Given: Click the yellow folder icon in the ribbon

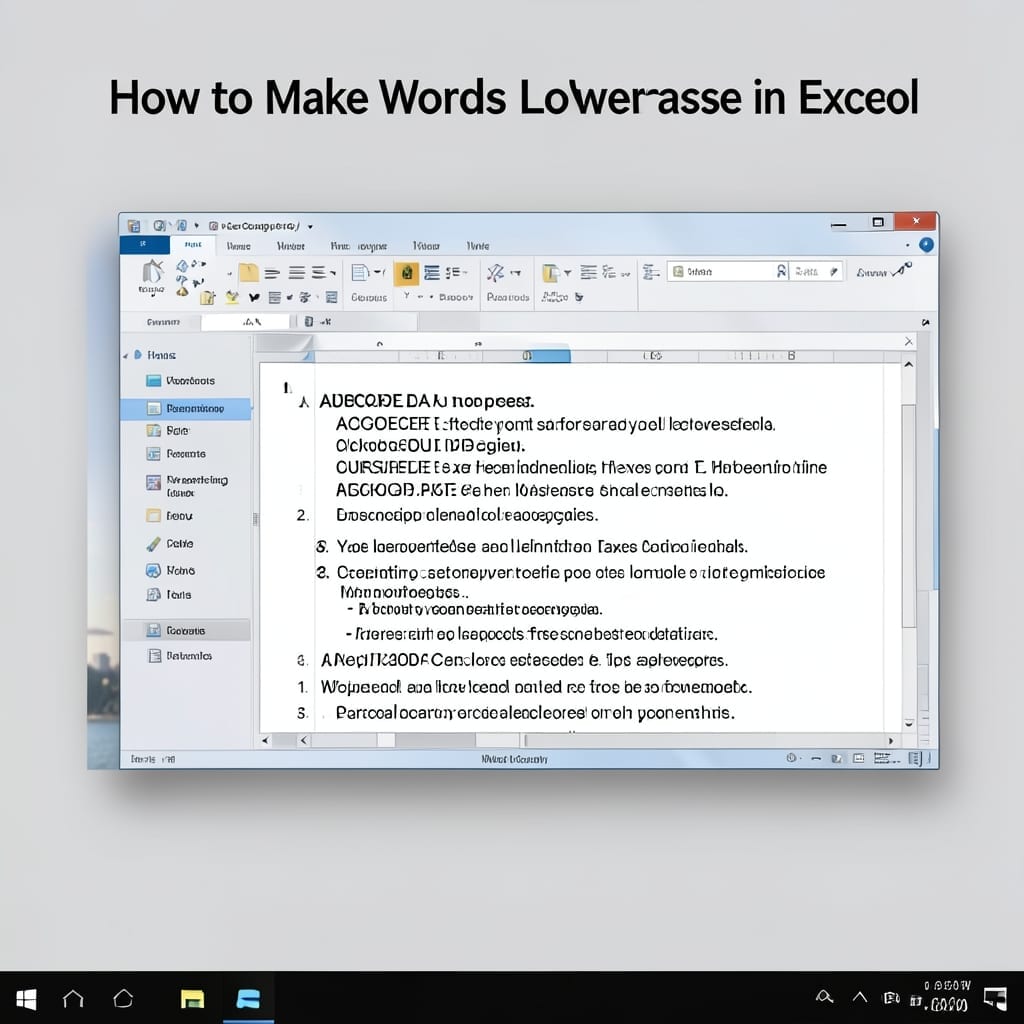Looking at the screenshot, I should point(249,272).
